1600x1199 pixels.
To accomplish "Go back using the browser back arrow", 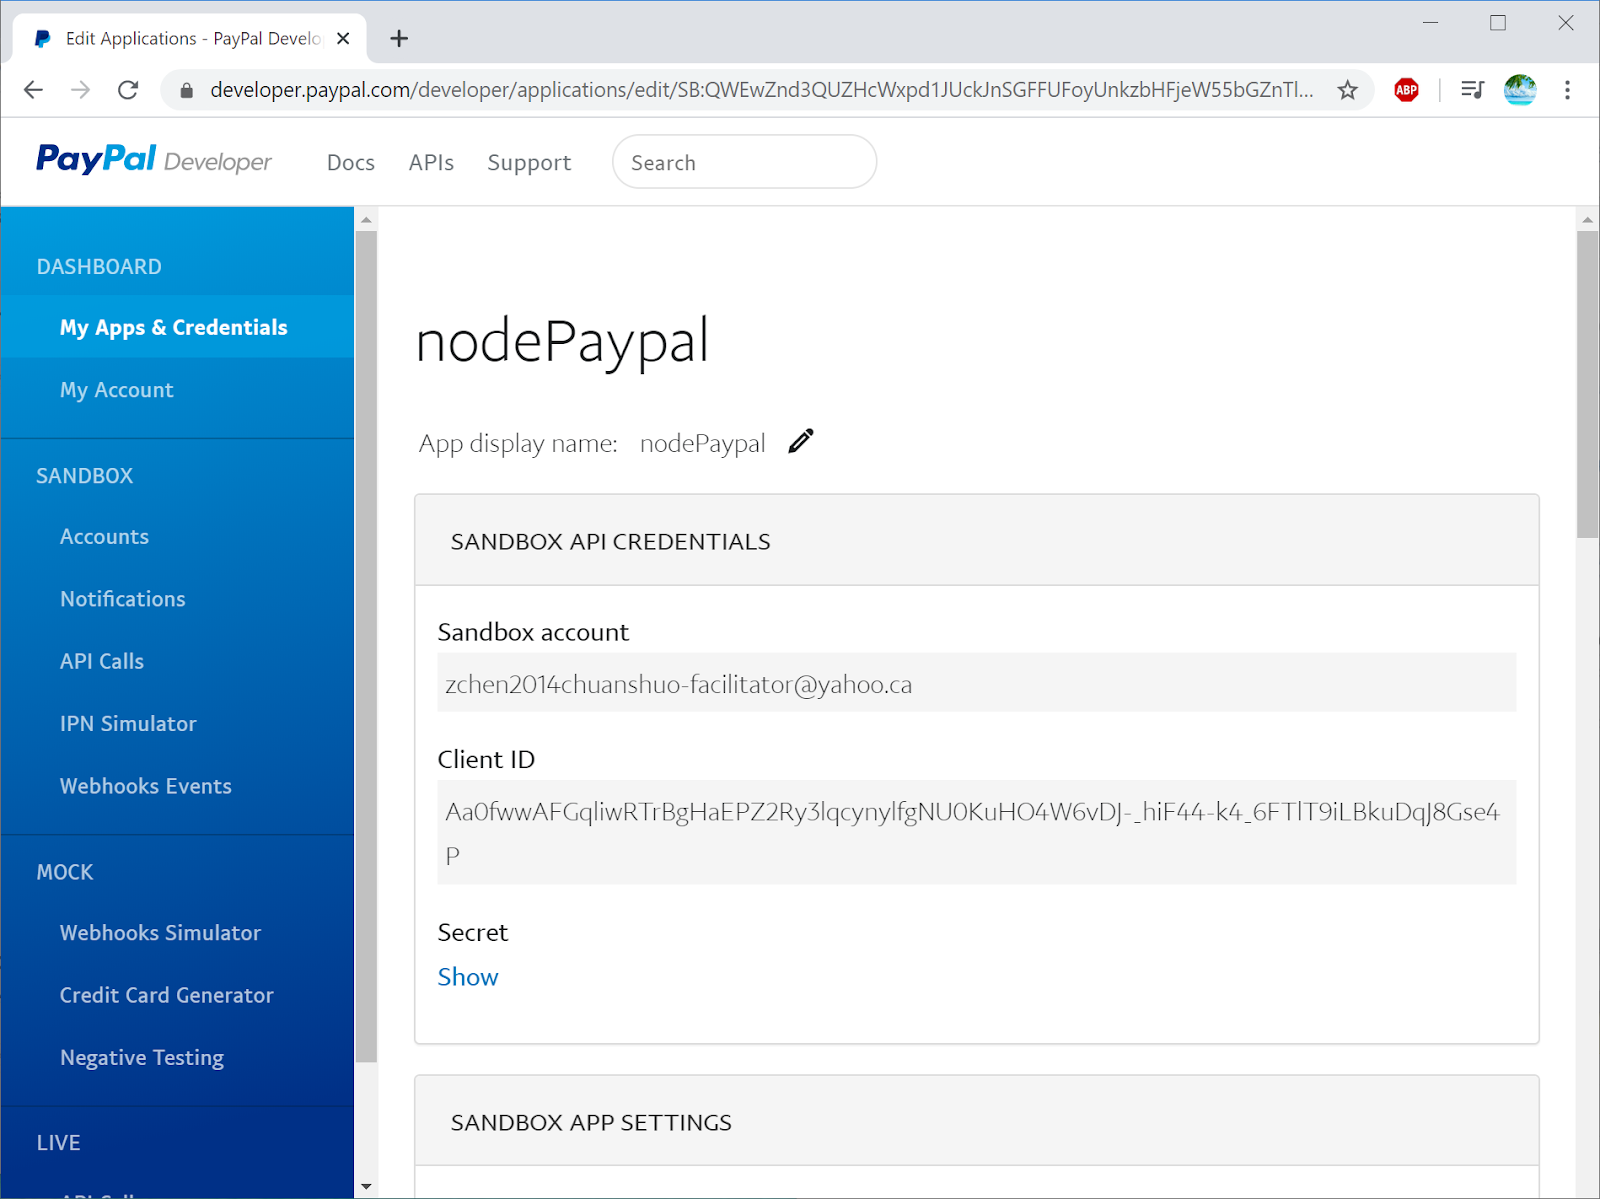I will pyautogui.click(x=33, y=90).
